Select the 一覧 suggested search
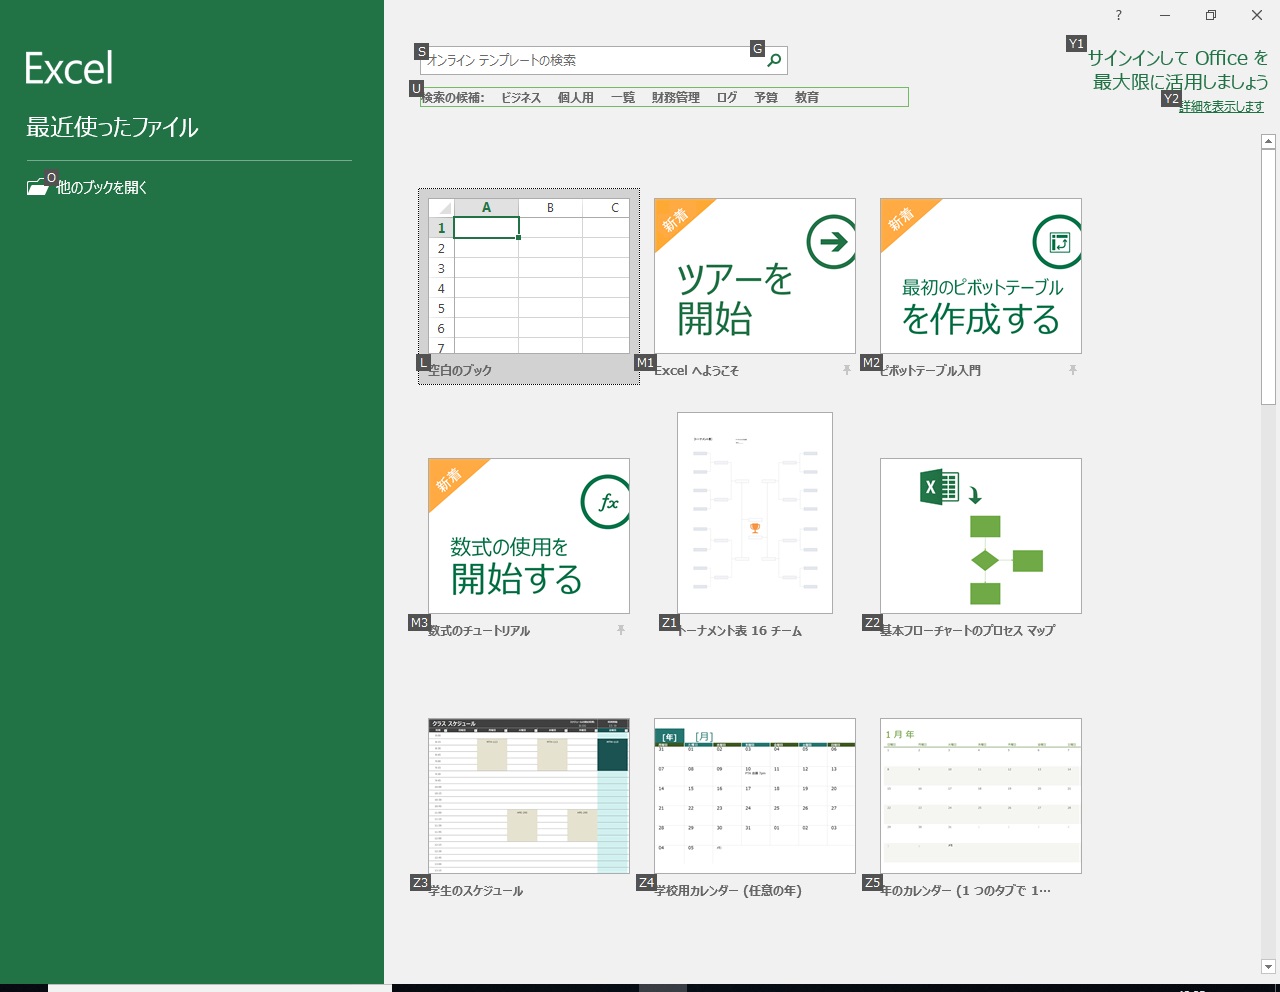 [623, 97]
